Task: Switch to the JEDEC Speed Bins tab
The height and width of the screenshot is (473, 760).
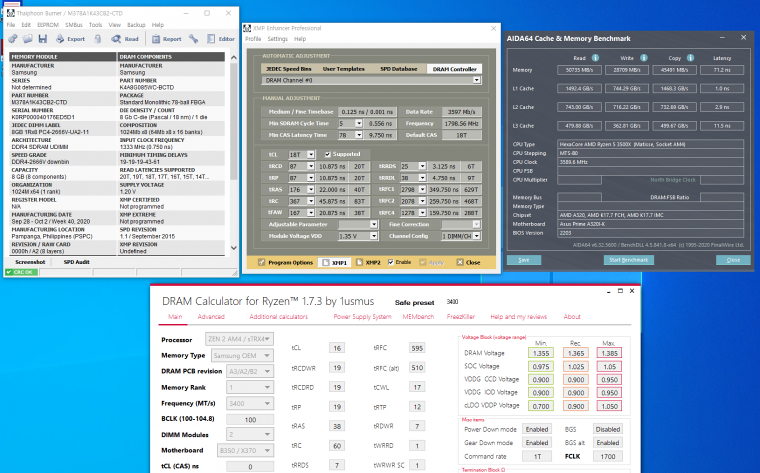Action: coord(288,69)
